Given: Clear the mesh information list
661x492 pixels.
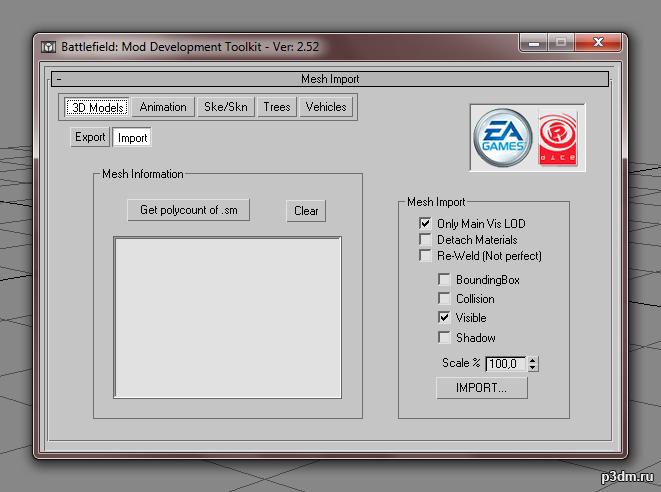Looking at the screenshot, I should click(x=306, y=211).
